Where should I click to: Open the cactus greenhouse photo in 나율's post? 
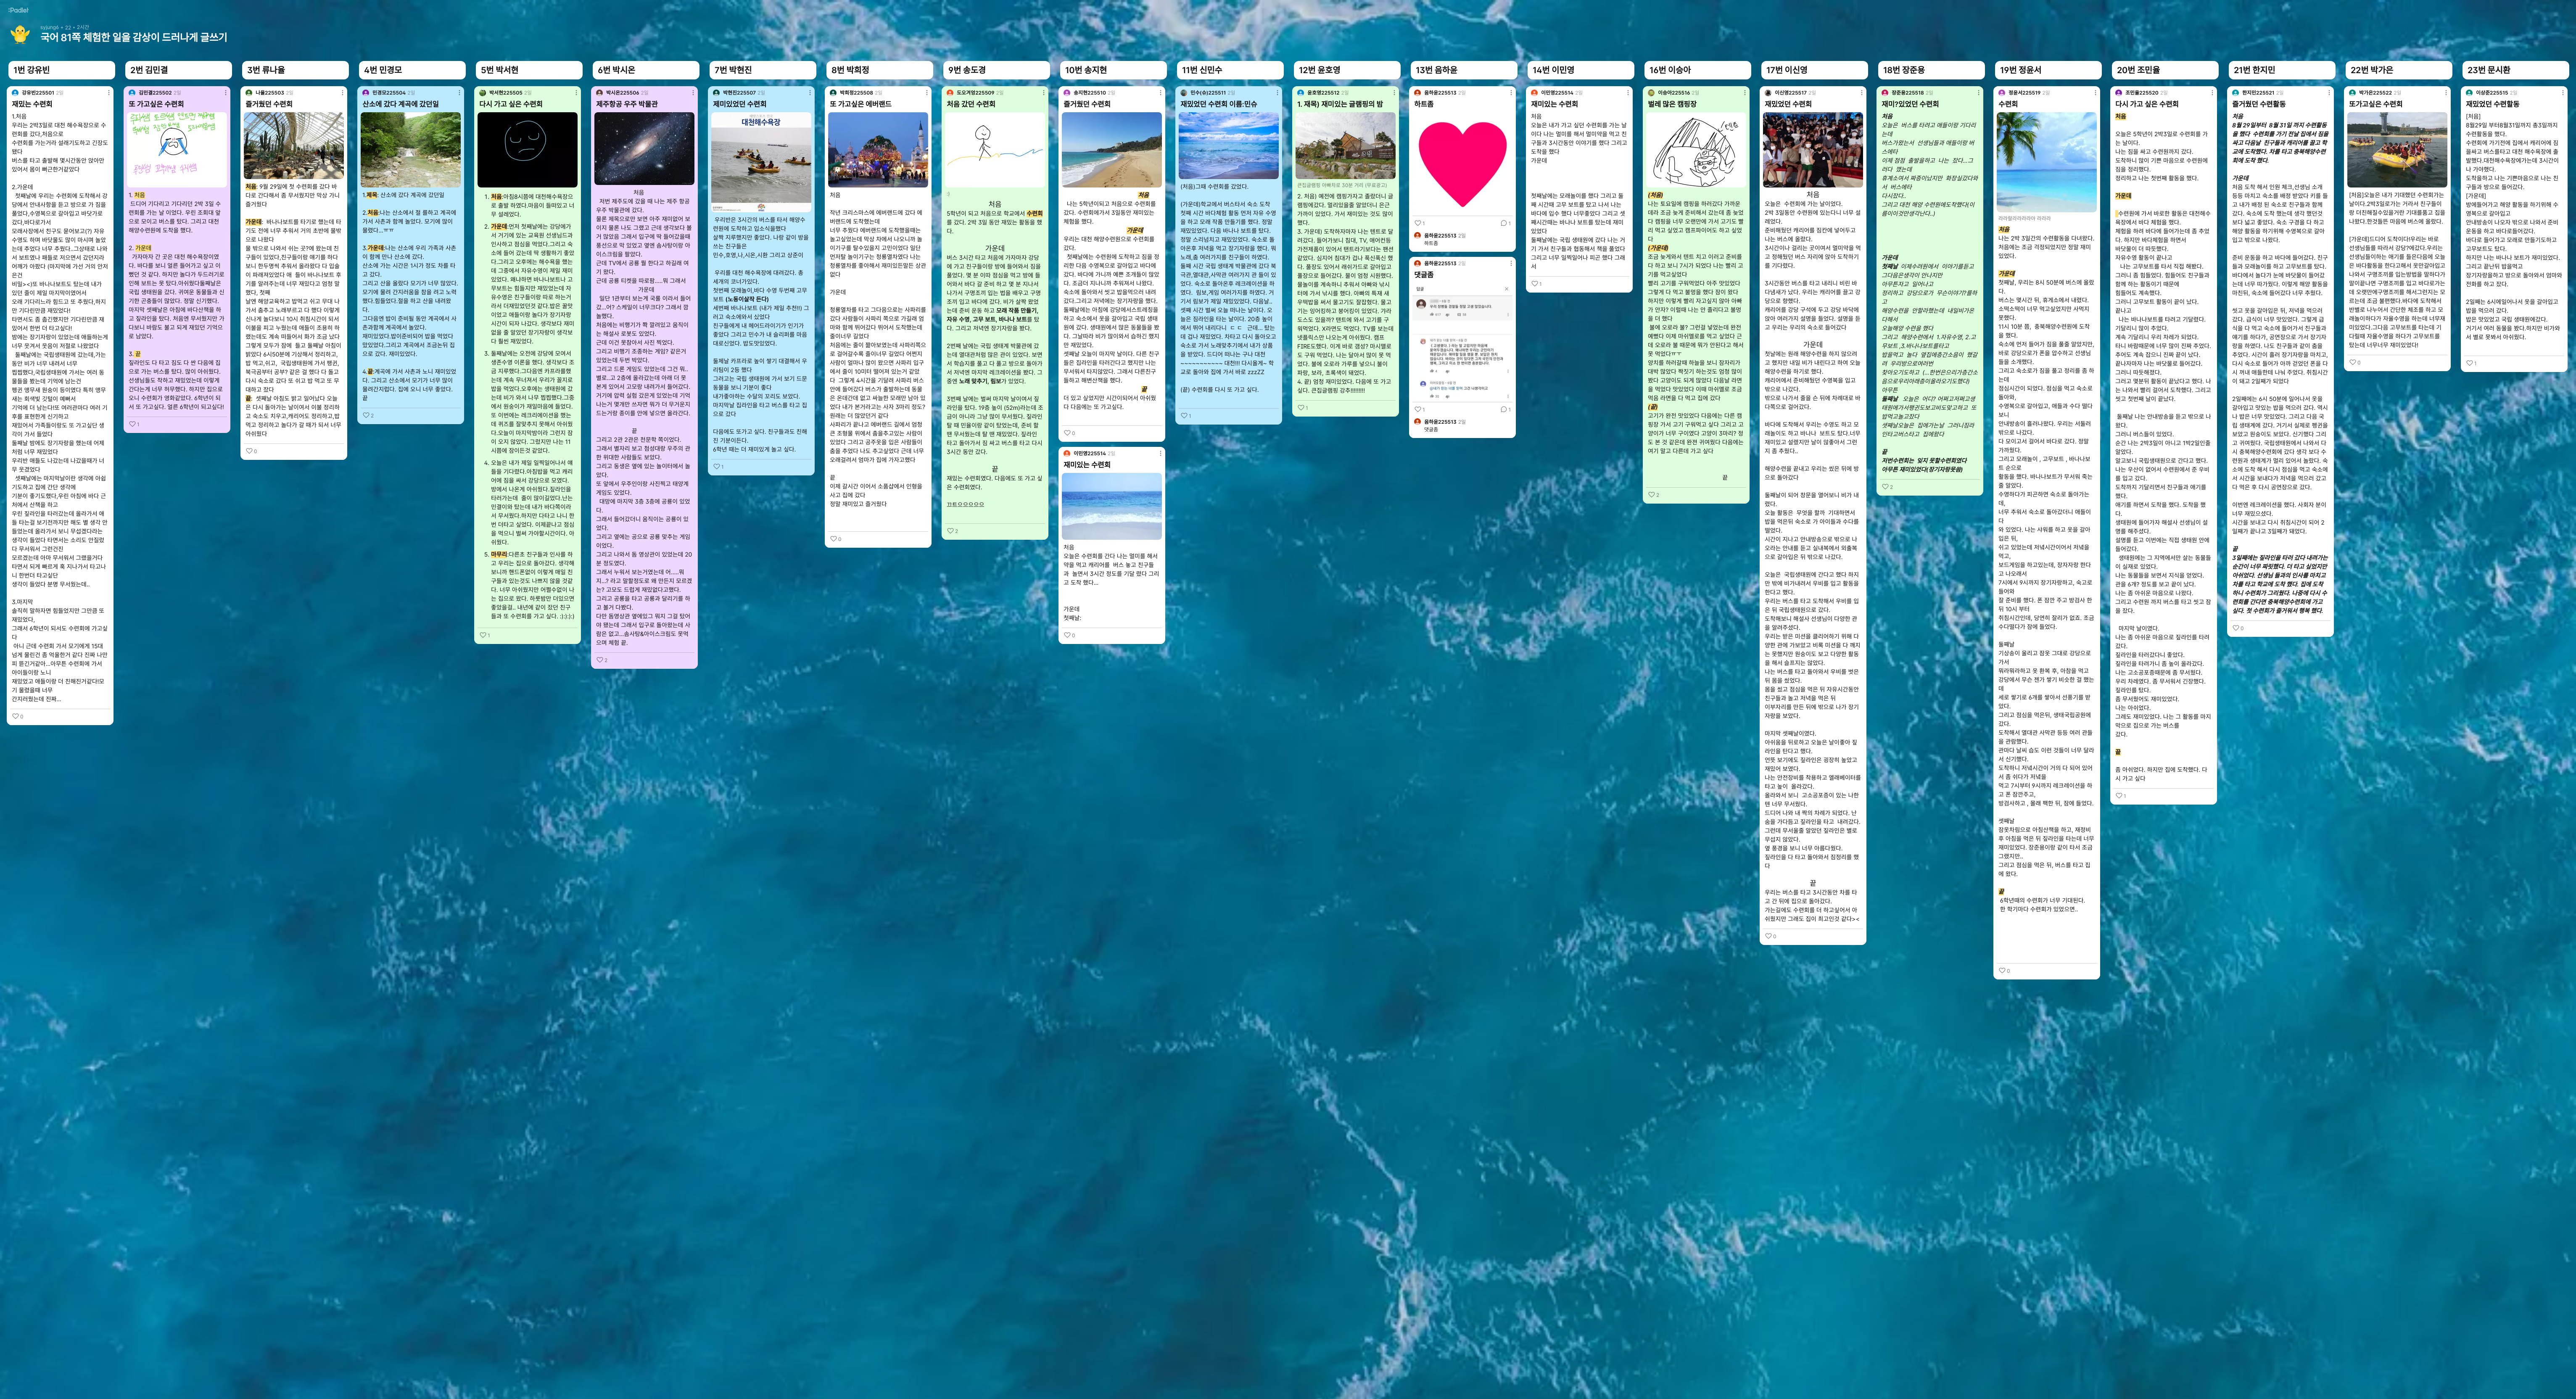coord(293,145)
